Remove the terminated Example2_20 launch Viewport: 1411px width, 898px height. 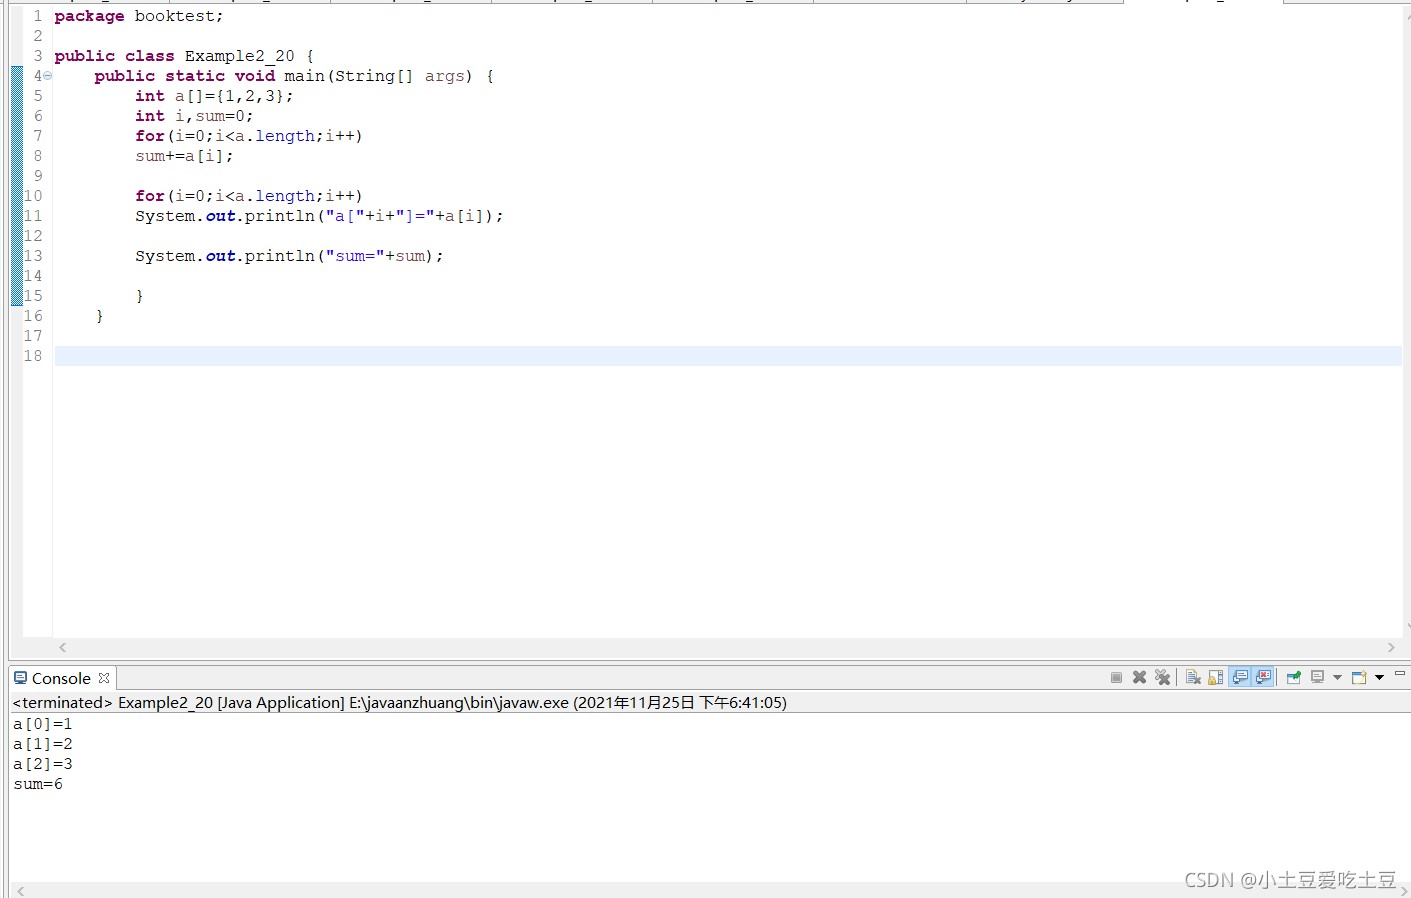[x=1139, y=677]
